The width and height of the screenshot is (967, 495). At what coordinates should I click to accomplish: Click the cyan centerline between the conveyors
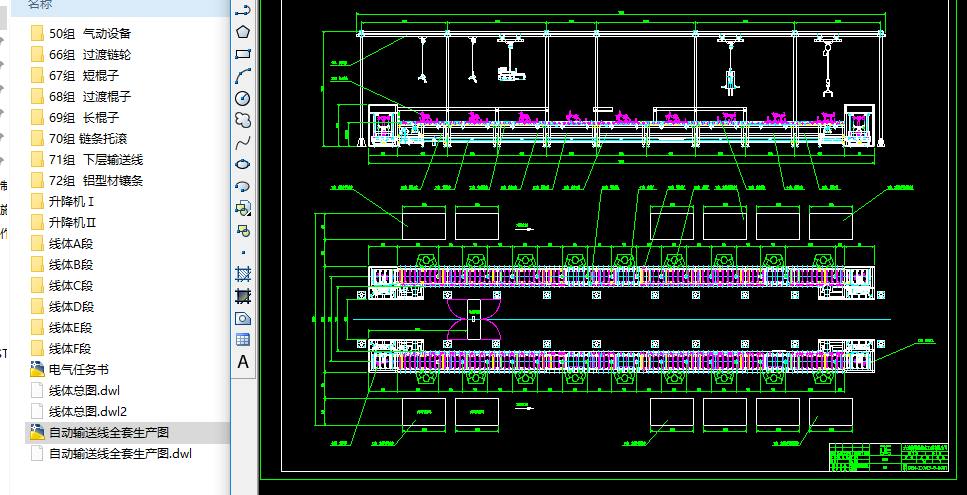tap(620, 319)
